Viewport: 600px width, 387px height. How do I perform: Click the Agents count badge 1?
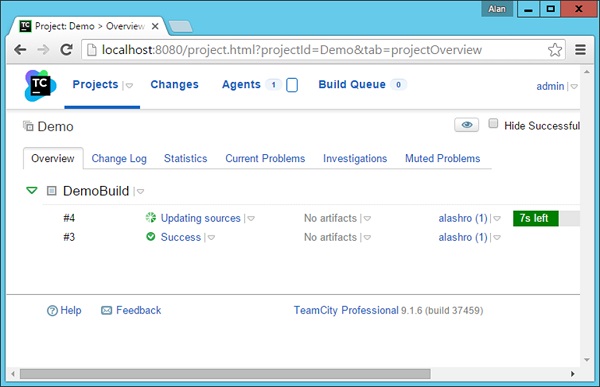click(x=273, y=85)
